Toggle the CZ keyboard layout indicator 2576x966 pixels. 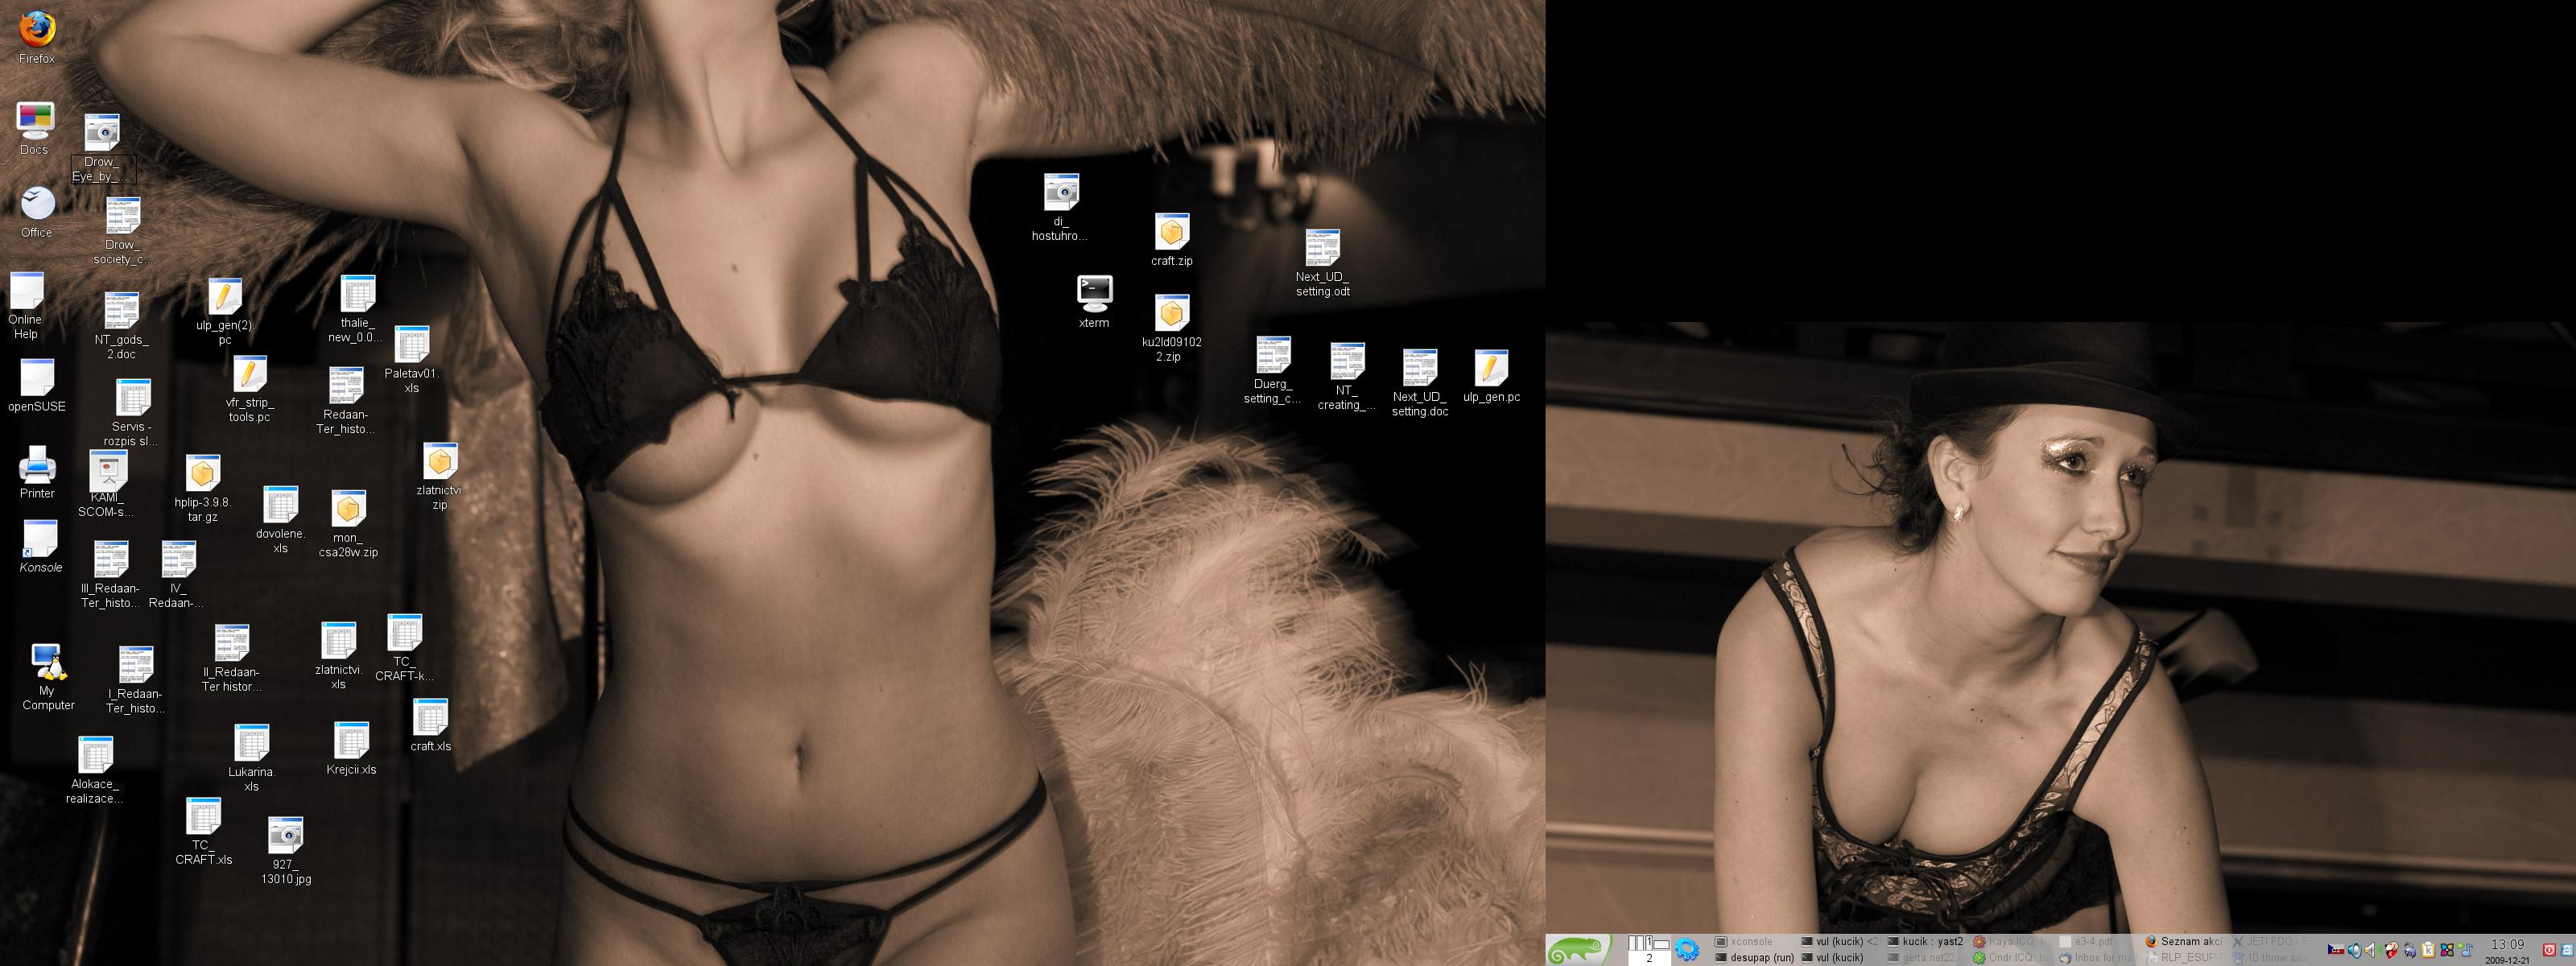(2336, 950)
